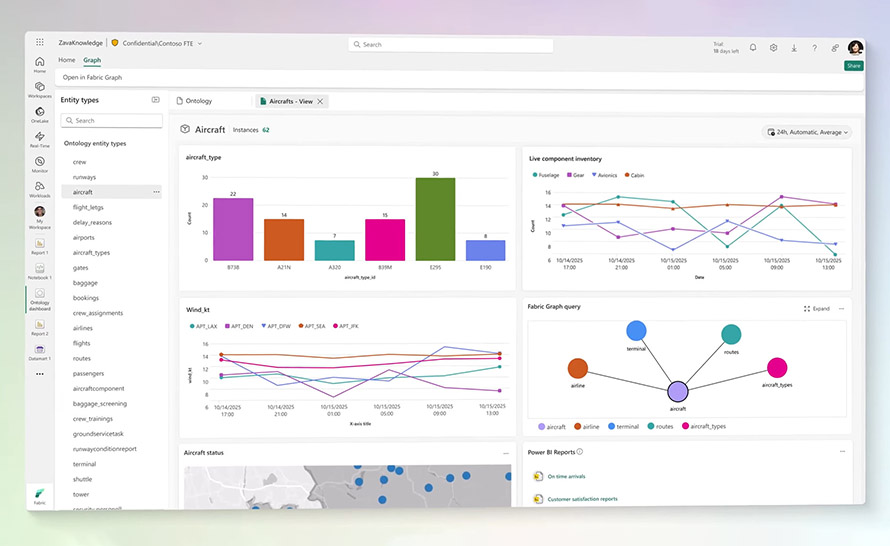This screenshot has width=890, height=546.
Task: Open help question mark icon
Action: (x=815, y=48)
